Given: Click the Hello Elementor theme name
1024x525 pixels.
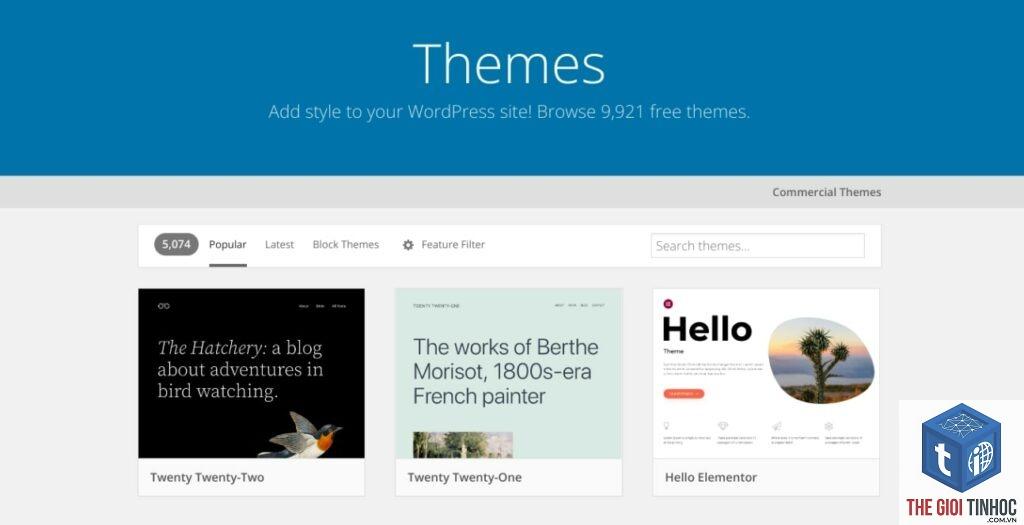Looking at the screenshot, I should (x=711, y=477).
